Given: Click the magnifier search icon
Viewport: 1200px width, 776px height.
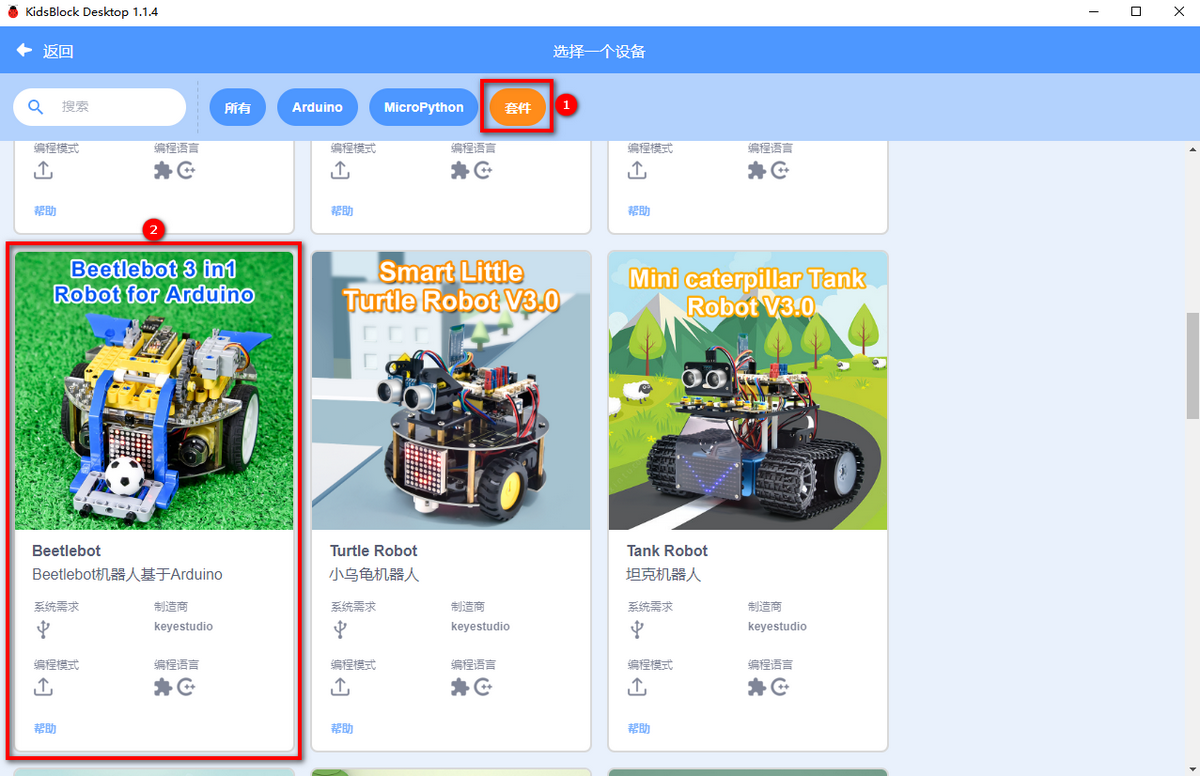Looking at the screenshot, I should click(36, 107).
